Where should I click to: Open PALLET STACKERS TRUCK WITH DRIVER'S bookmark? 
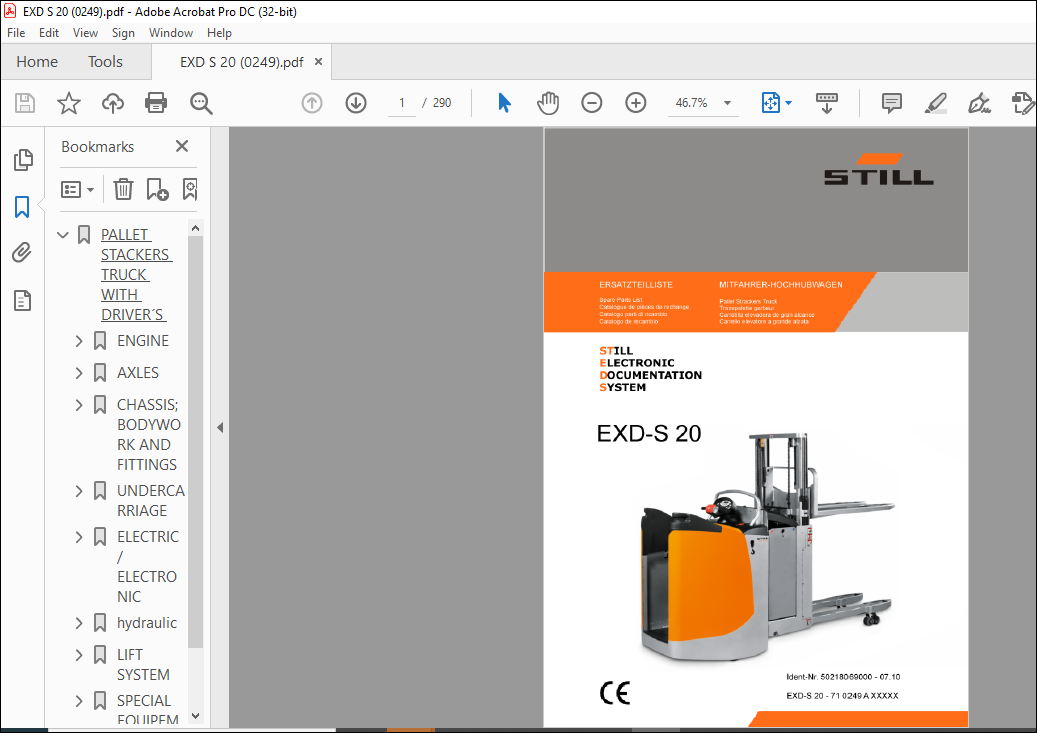click(x=136, y=275)
